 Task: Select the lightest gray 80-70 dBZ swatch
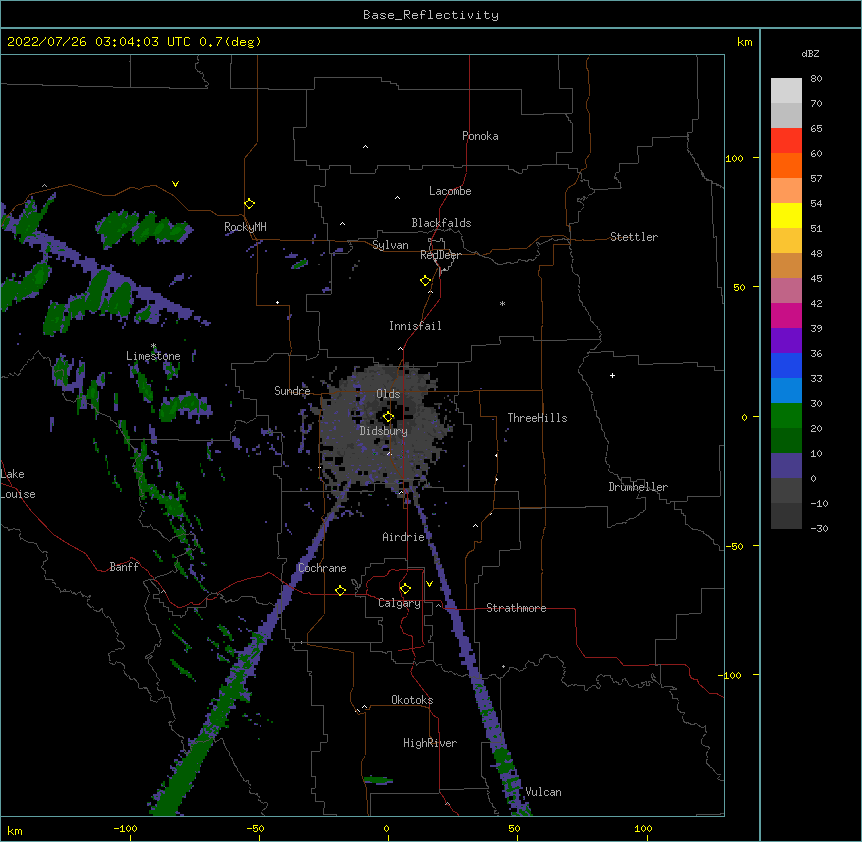[x=786, y=91]
